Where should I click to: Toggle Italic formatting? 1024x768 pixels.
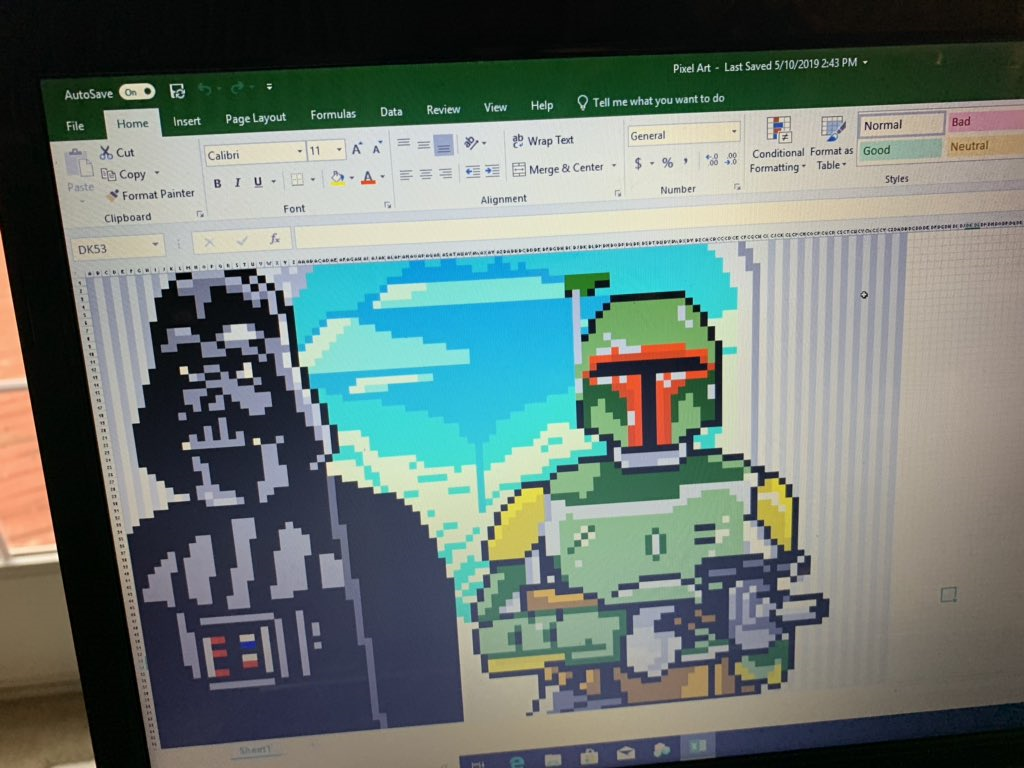click(x=237, y=182)
